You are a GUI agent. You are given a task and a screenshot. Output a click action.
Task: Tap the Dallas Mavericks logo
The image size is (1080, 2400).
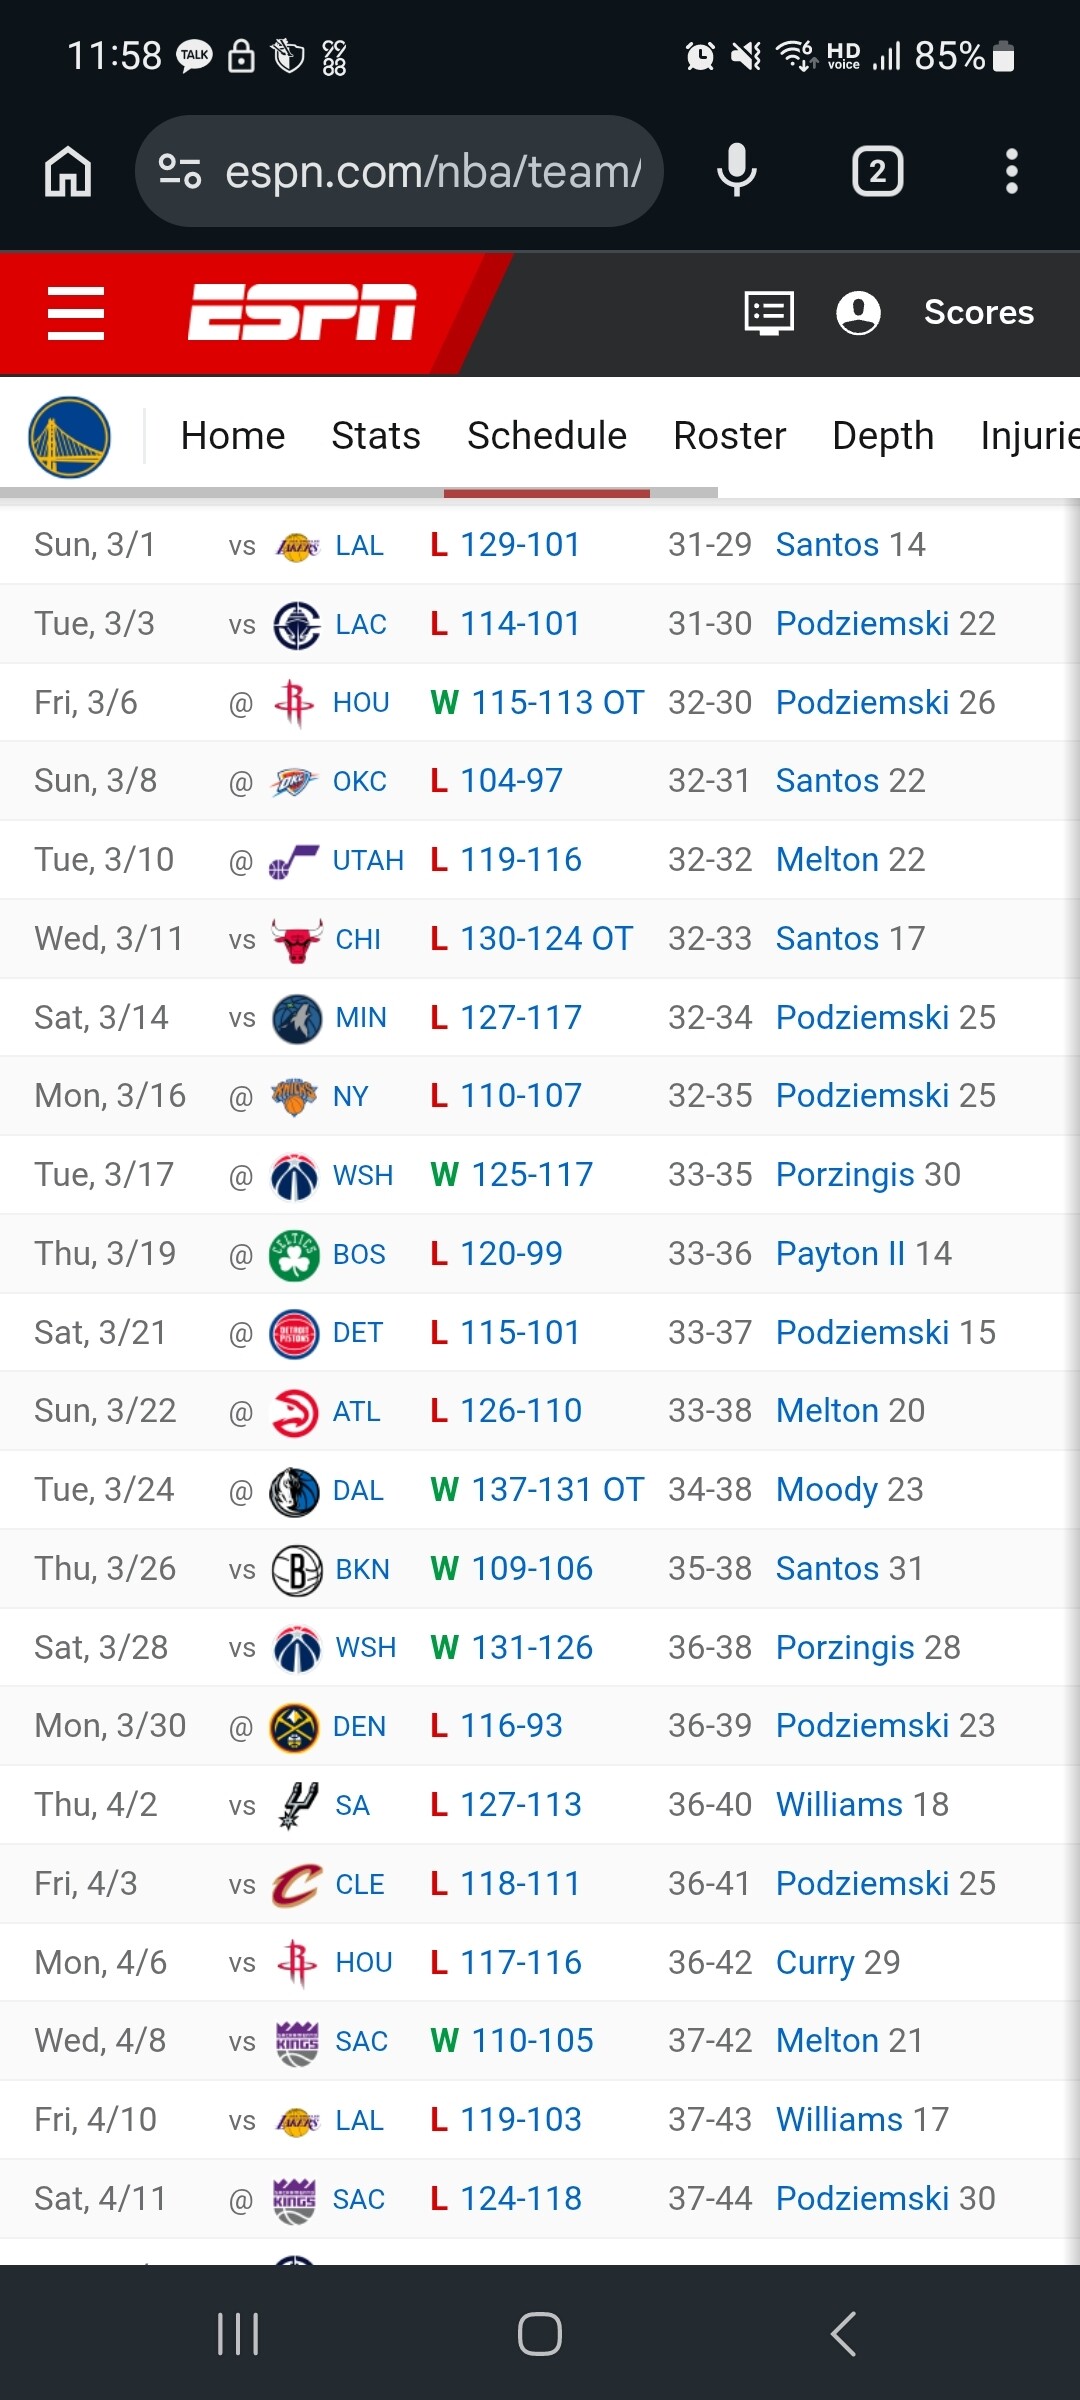[295, 1491]
